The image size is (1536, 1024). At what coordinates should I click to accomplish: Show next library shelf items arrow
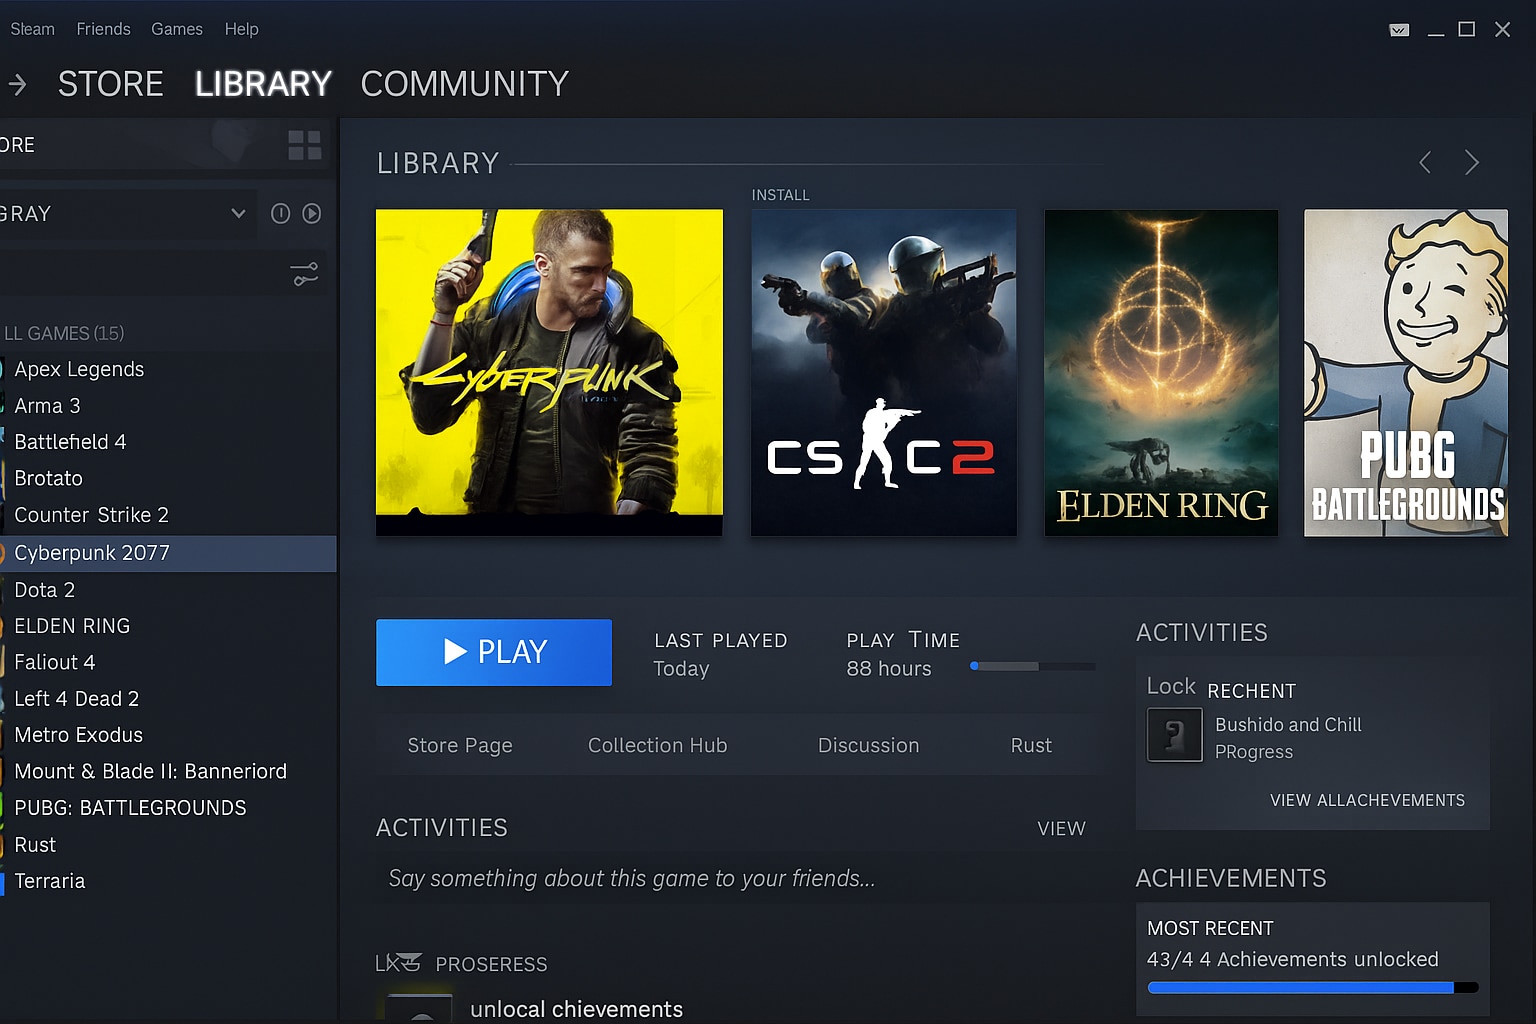pyautogui.click(x=1471, y=162)
